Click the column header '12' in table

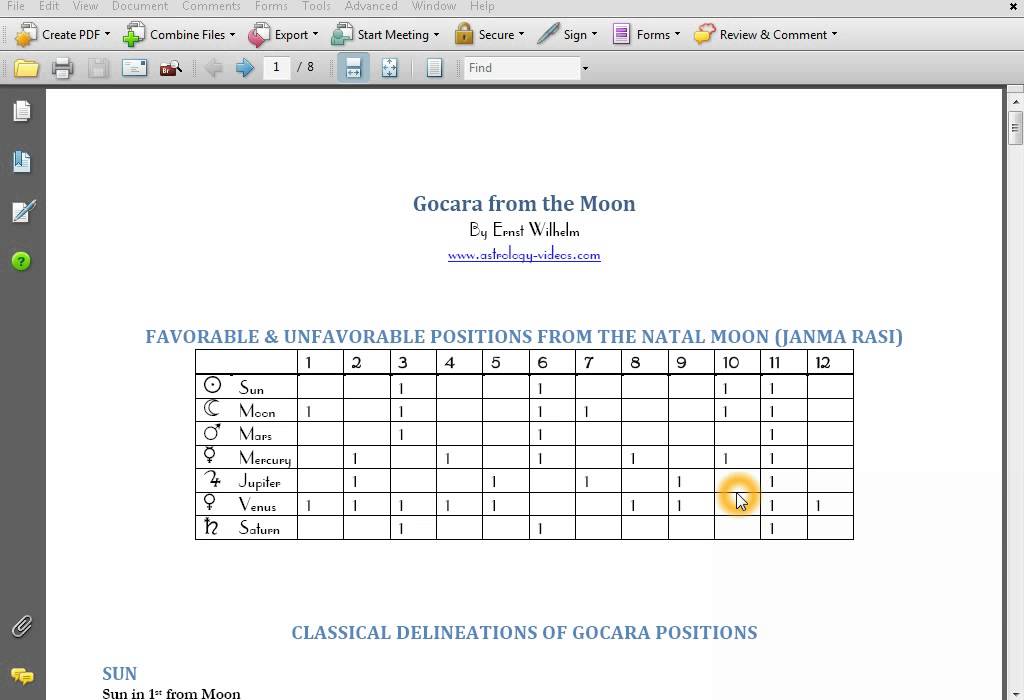[823, 362]
